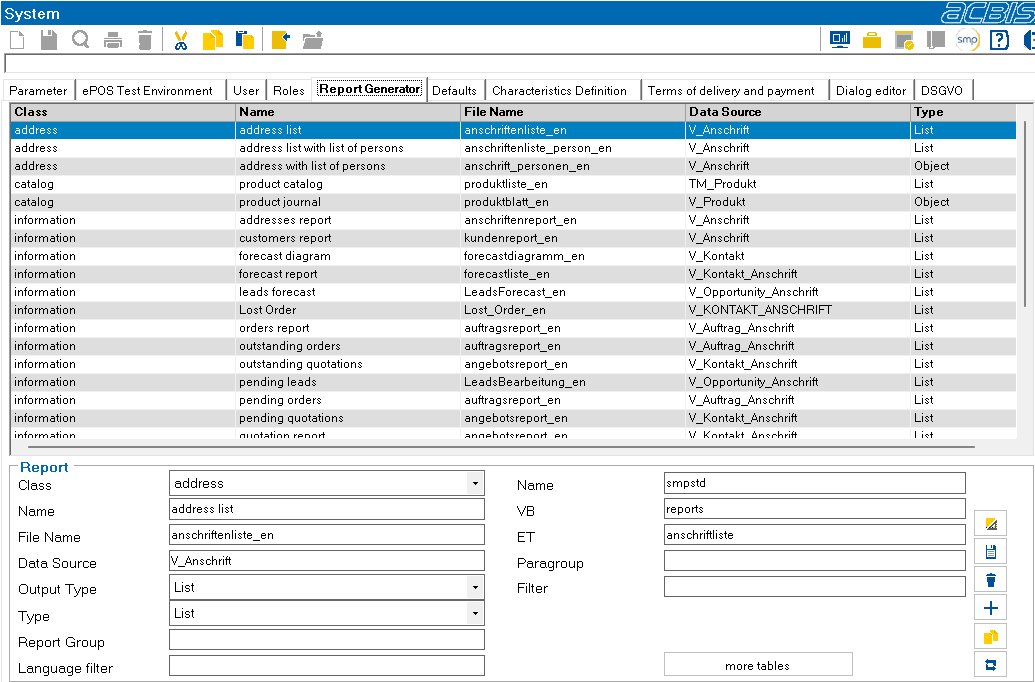Viewport: 1035px width, 682px height.
Task: Select the Roles tab
Action: [288, 90]
